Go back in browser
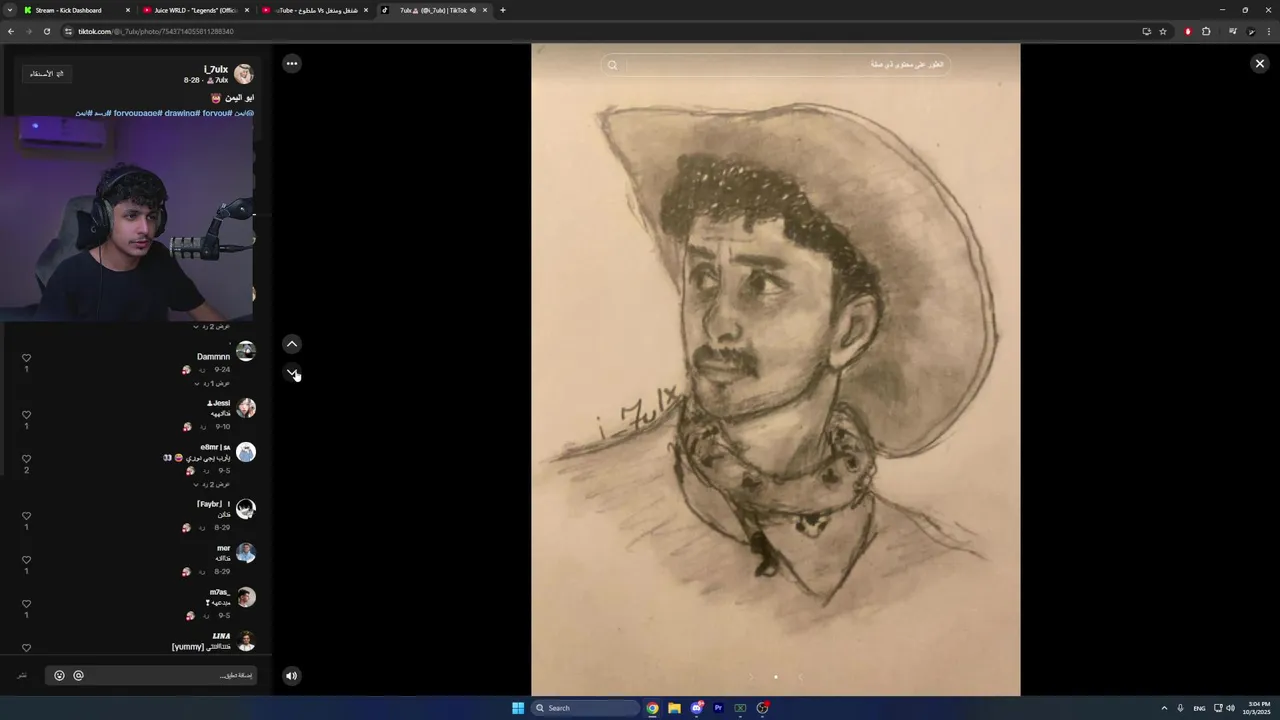The width and height of the screenshot is (1280, 720). (x=11, y=31)
